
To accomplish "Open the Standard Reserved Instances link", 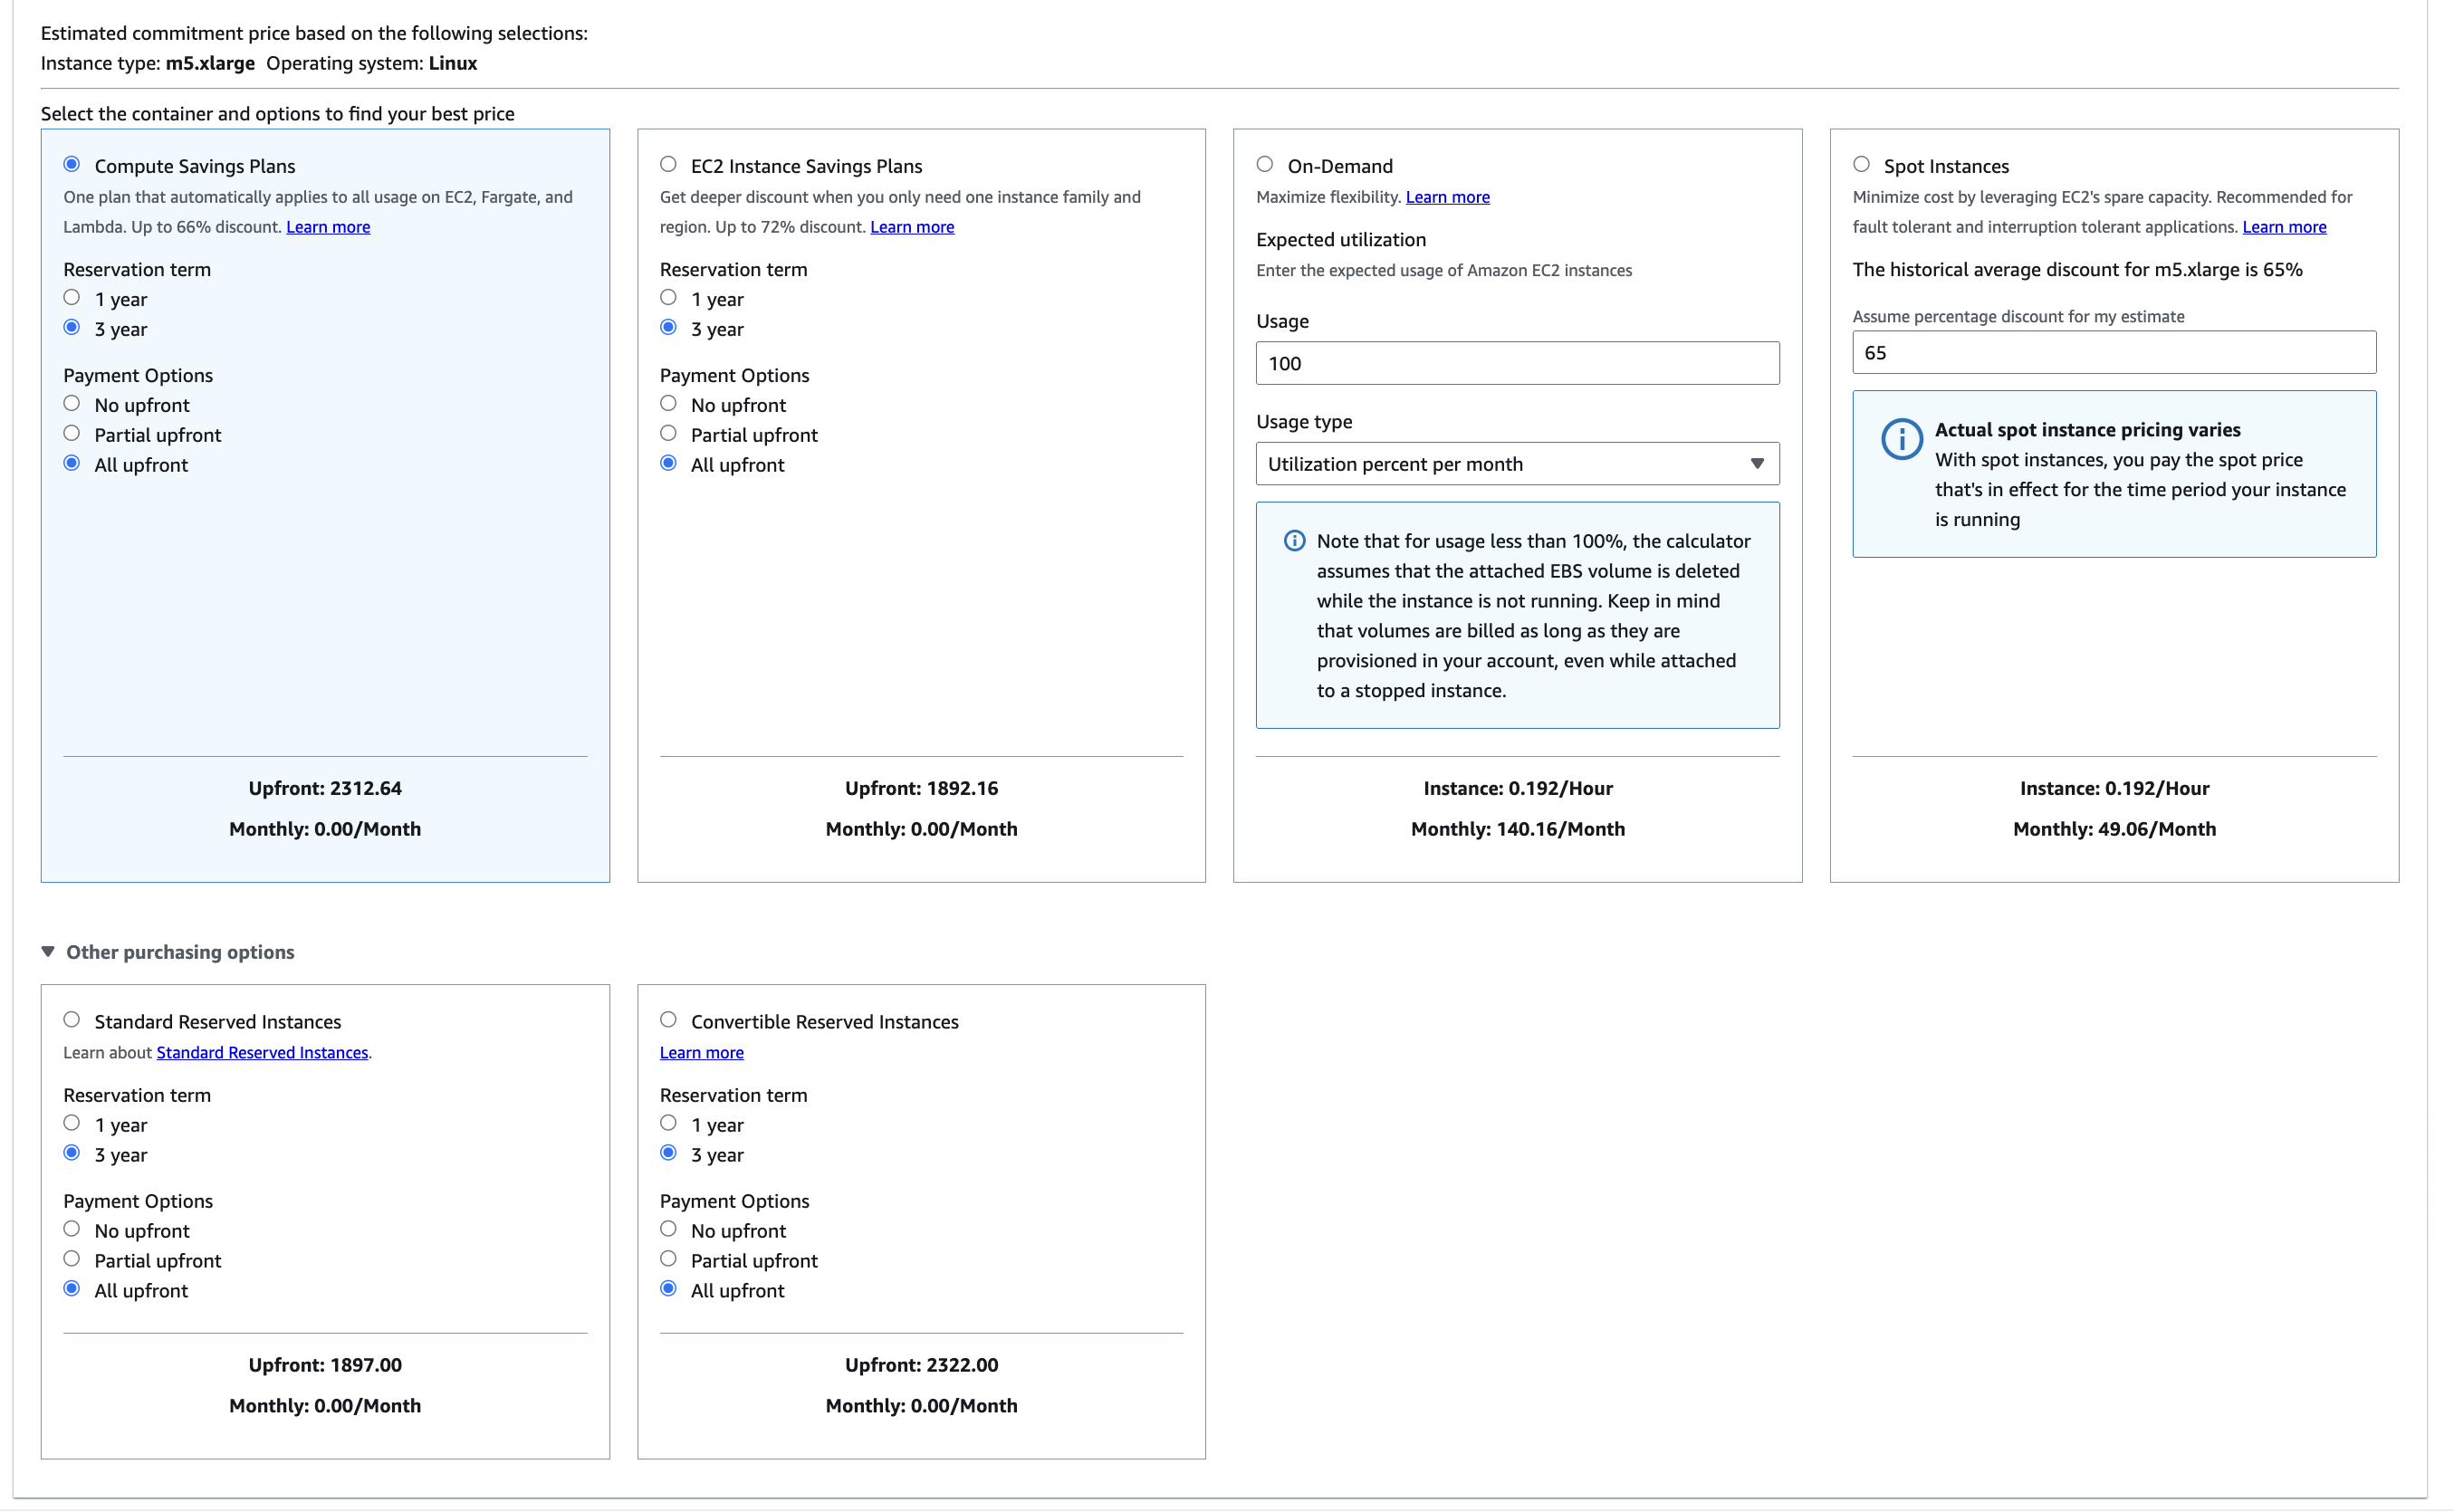I will point(262,1053).
